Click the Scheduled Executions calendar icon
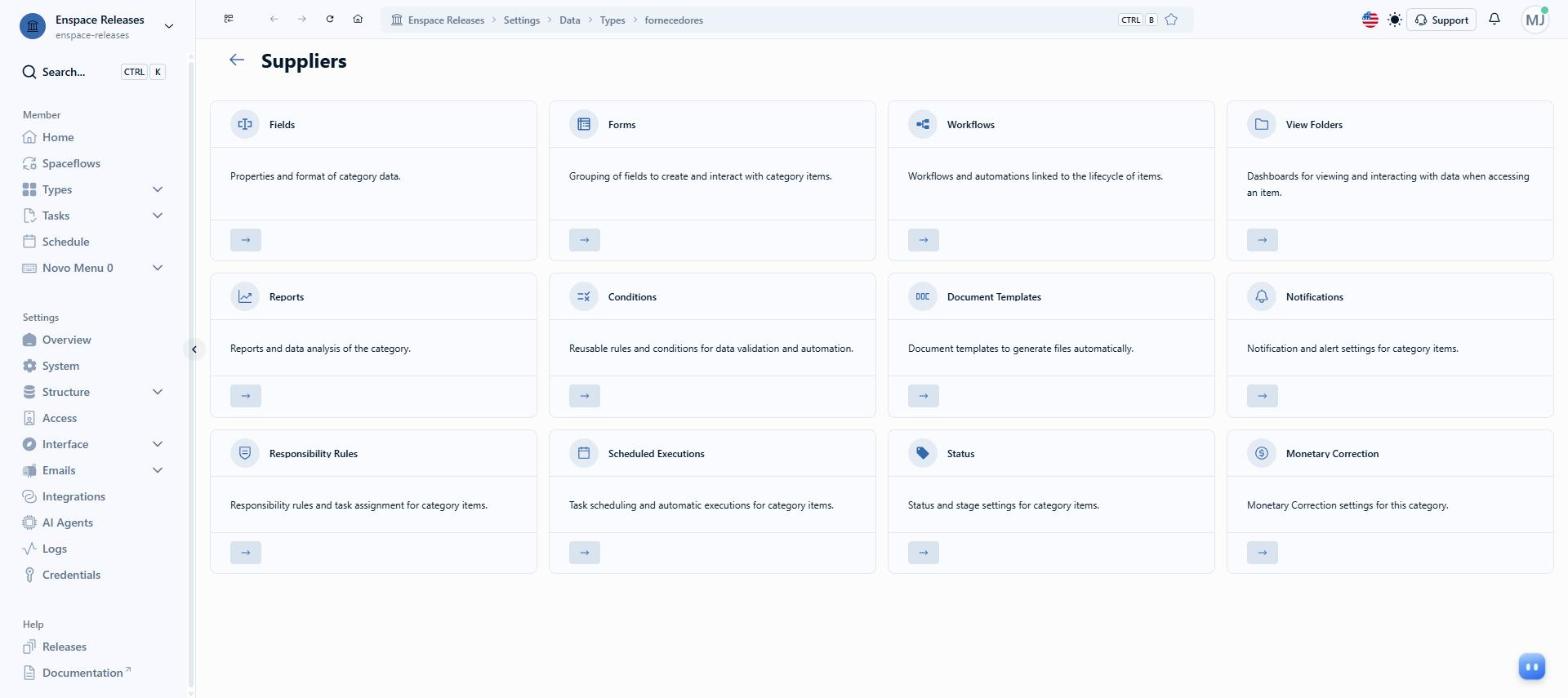This screenshot has height=698, width=1568. (x=584, y=453)
